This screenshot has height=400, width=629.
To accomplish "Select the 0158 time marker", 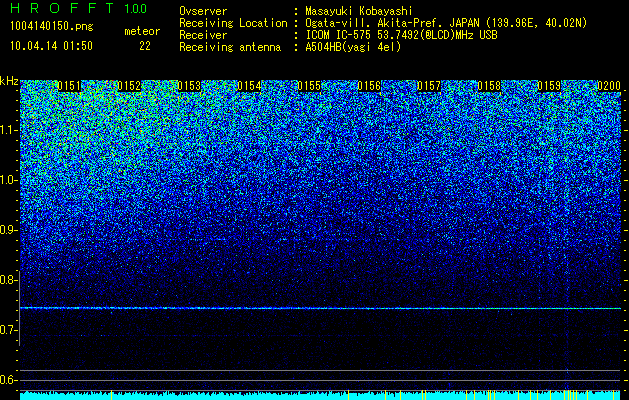I will pos(489,86).
